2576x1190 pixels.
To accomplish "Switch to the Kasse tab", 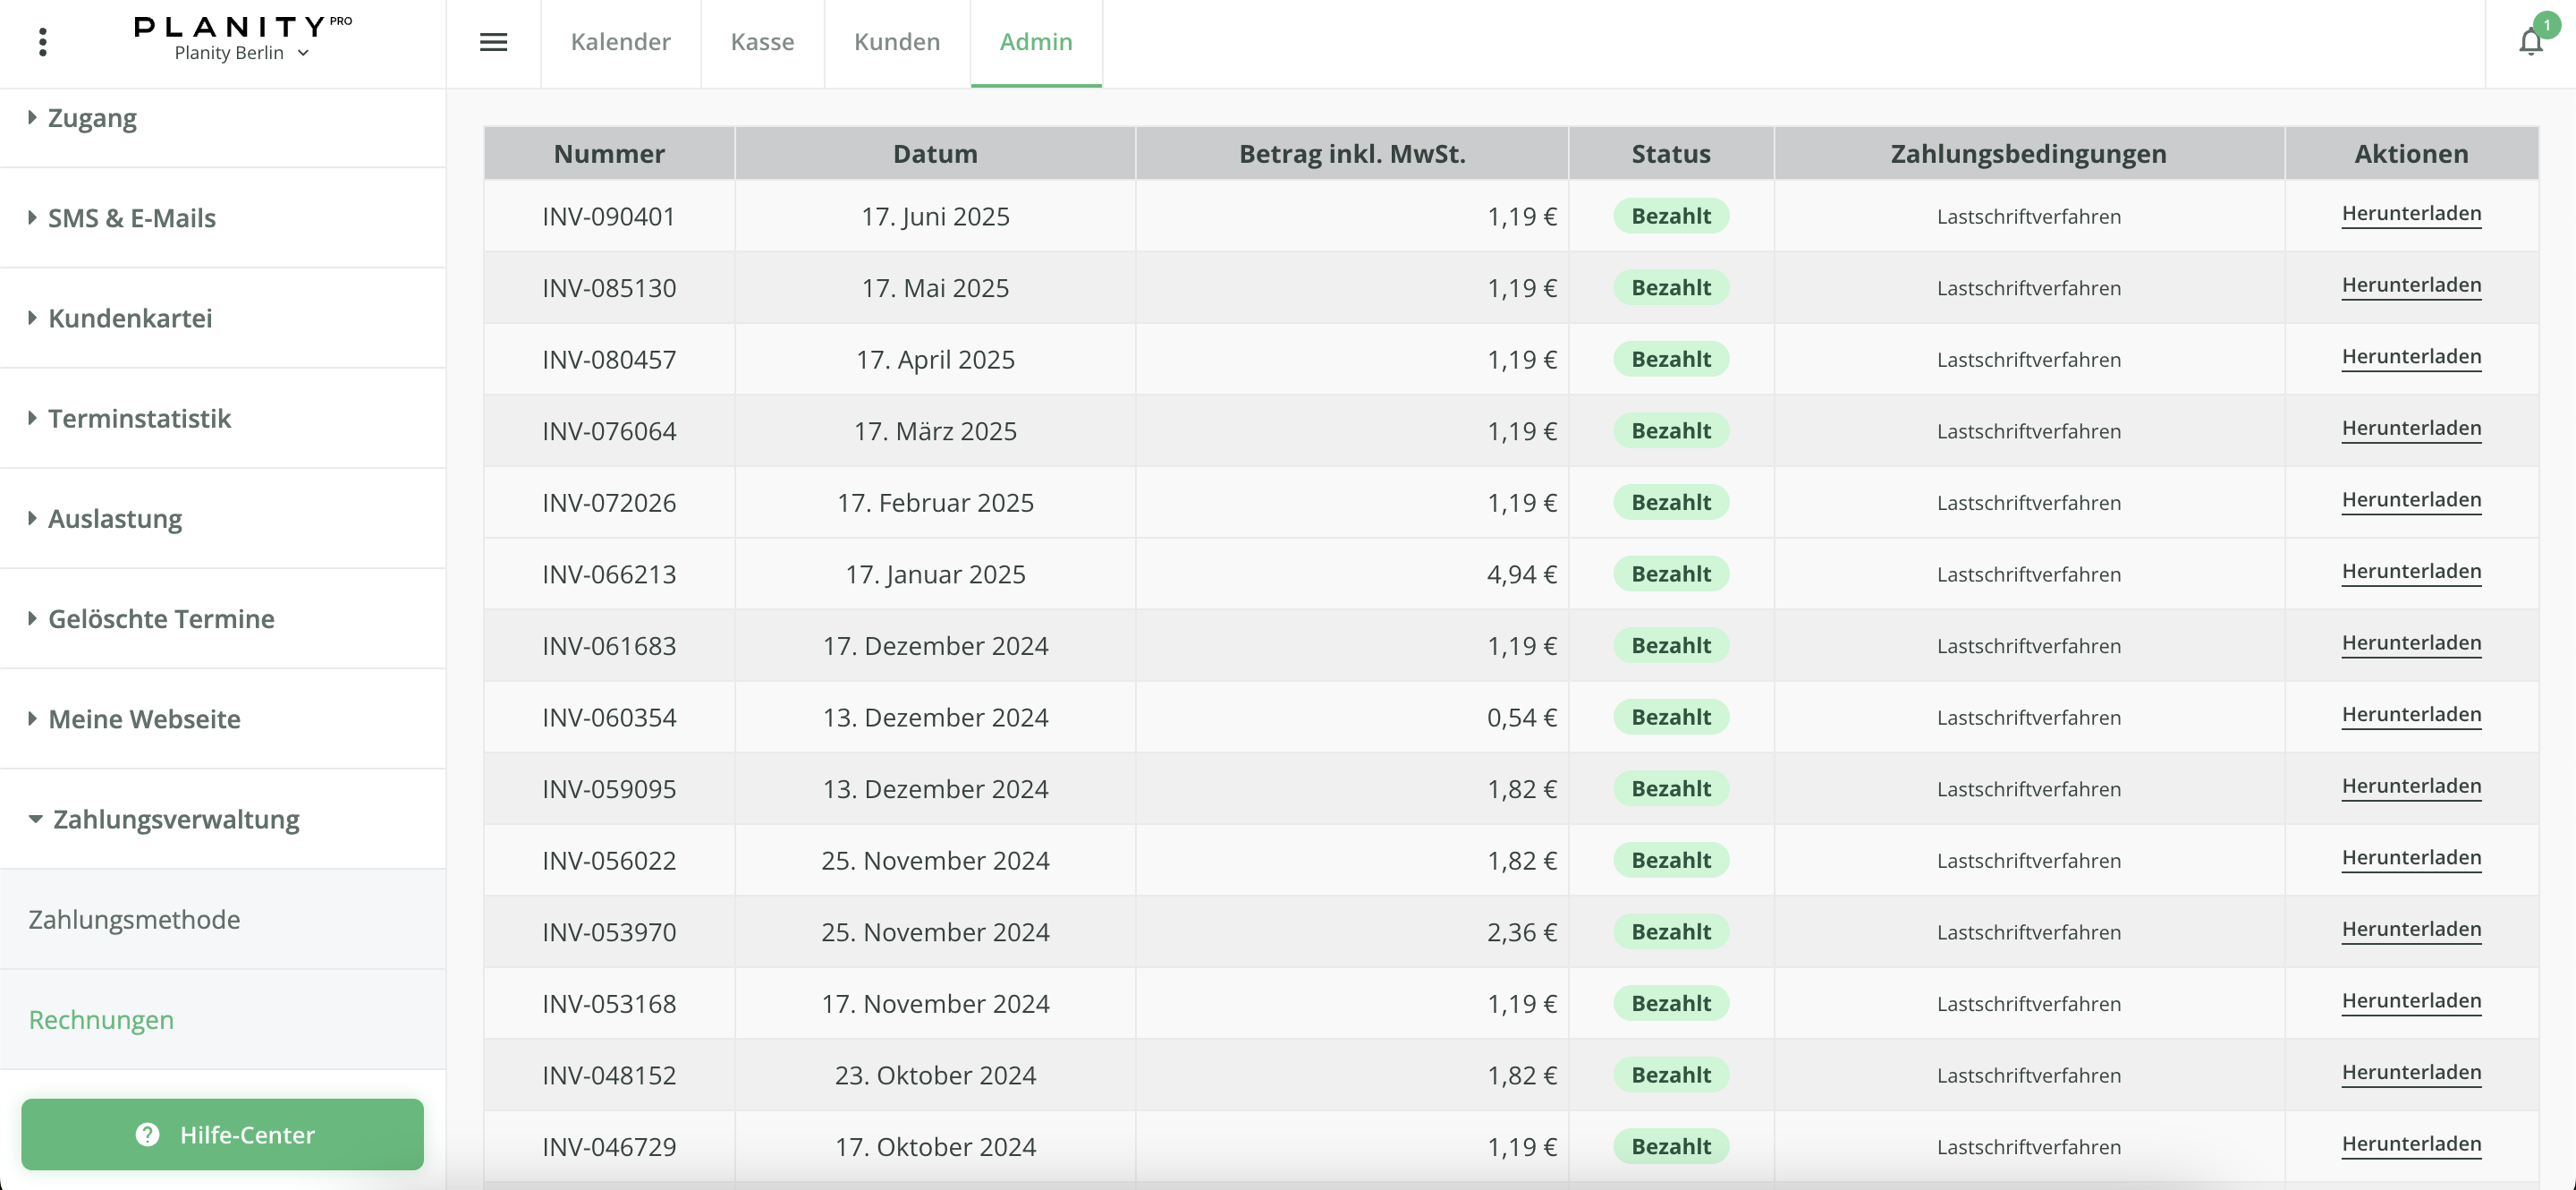I will [x=762, y=42].
